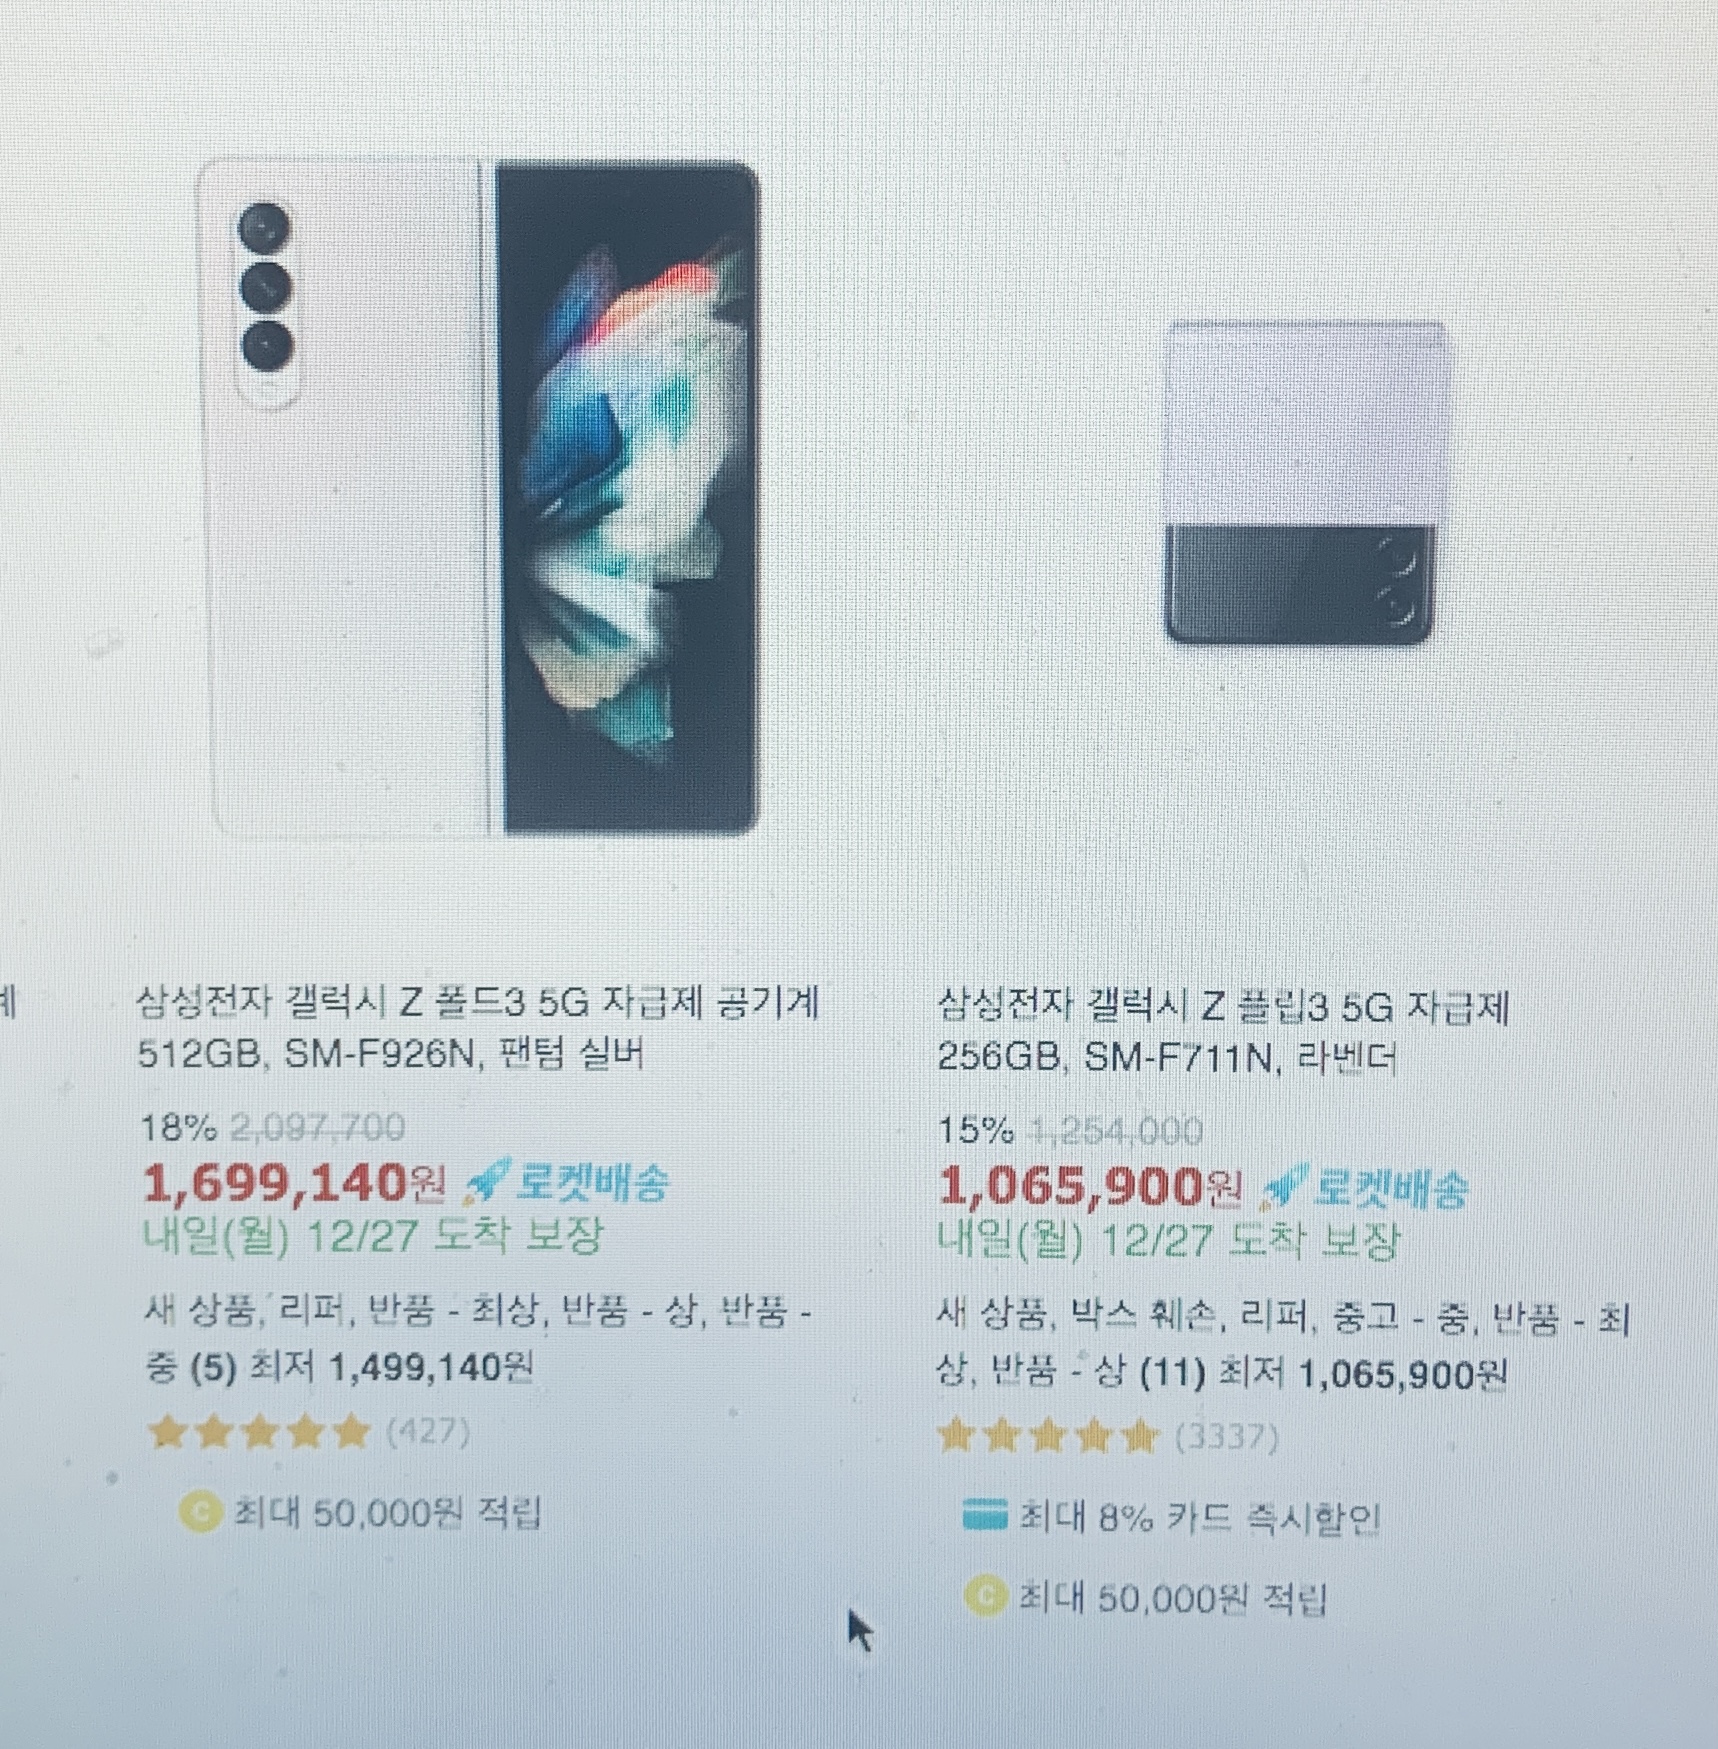Click the 1,065,900원 red price
The height and width of the screenshot is (1749, 1718).
[x=1090, y=1187]
